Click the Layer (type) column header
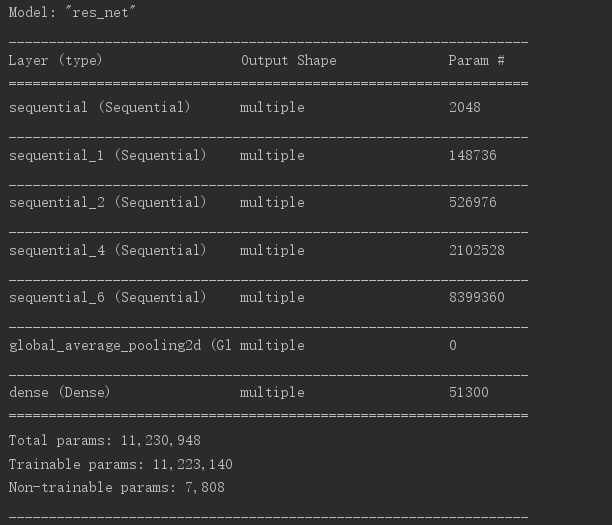612x525 pixels. pos(55,61)
